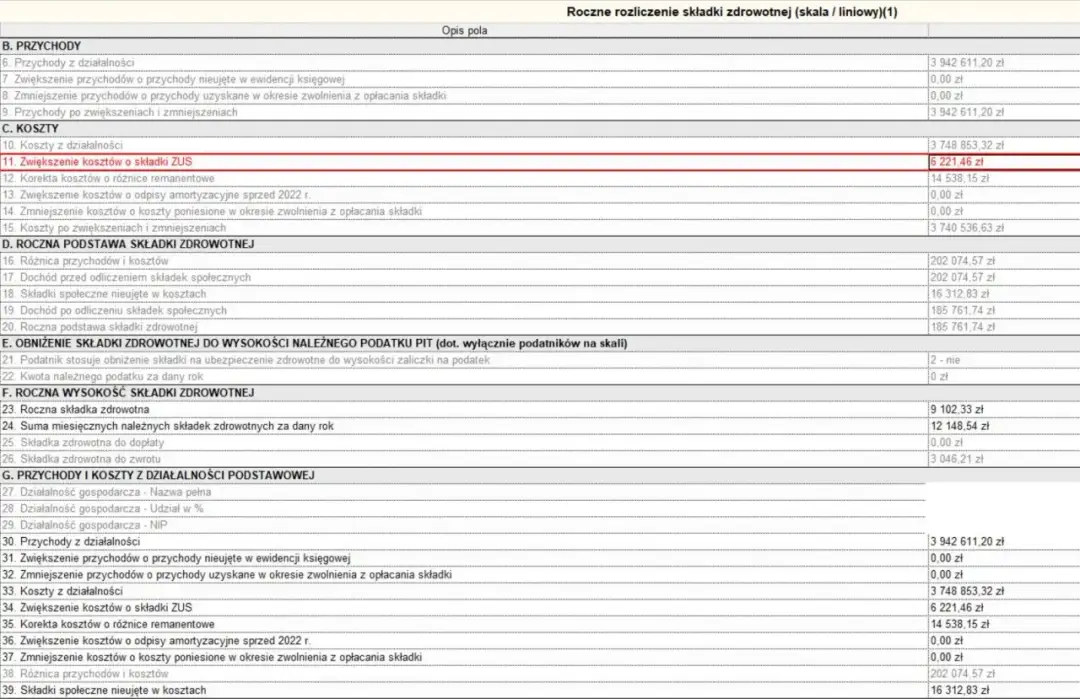Click value '3 942 611,20 zł' in row 30
The width and height of the screenshot is (1080, 699).
click(967, 542)
